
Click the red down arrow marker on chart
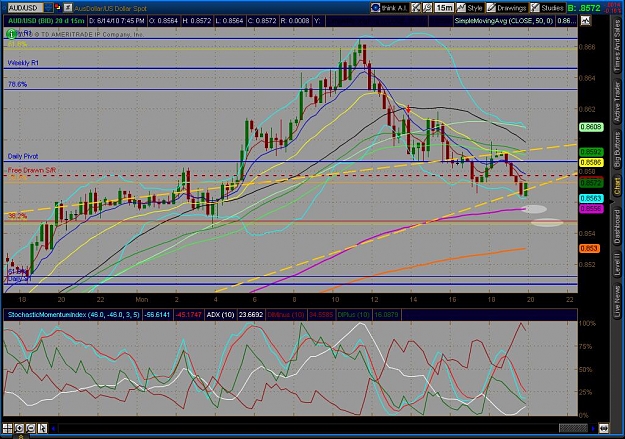coord(409,110)
